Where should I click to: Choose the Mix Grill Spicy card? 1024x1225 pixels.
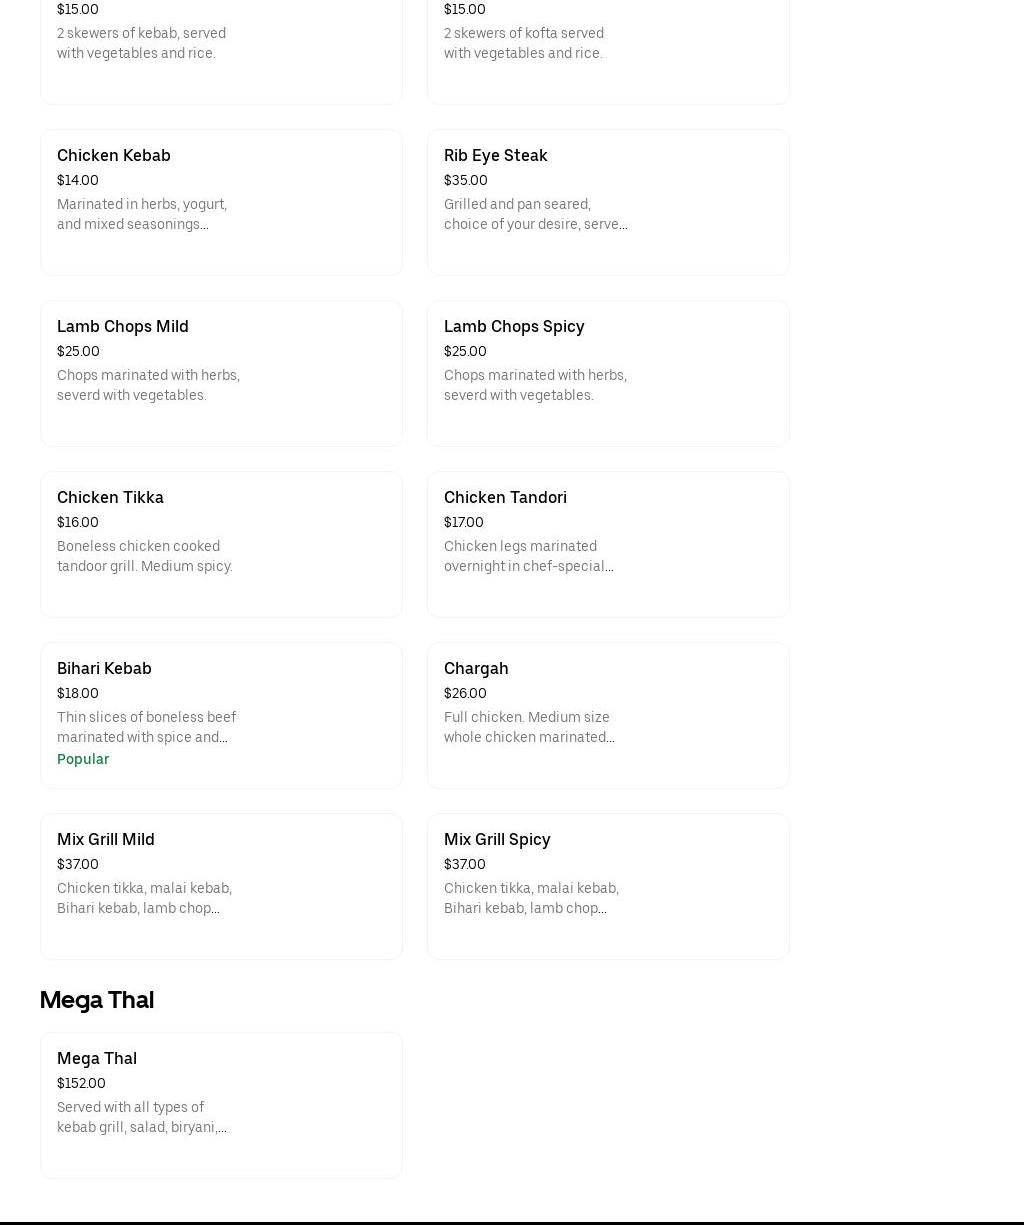(607, 886)
